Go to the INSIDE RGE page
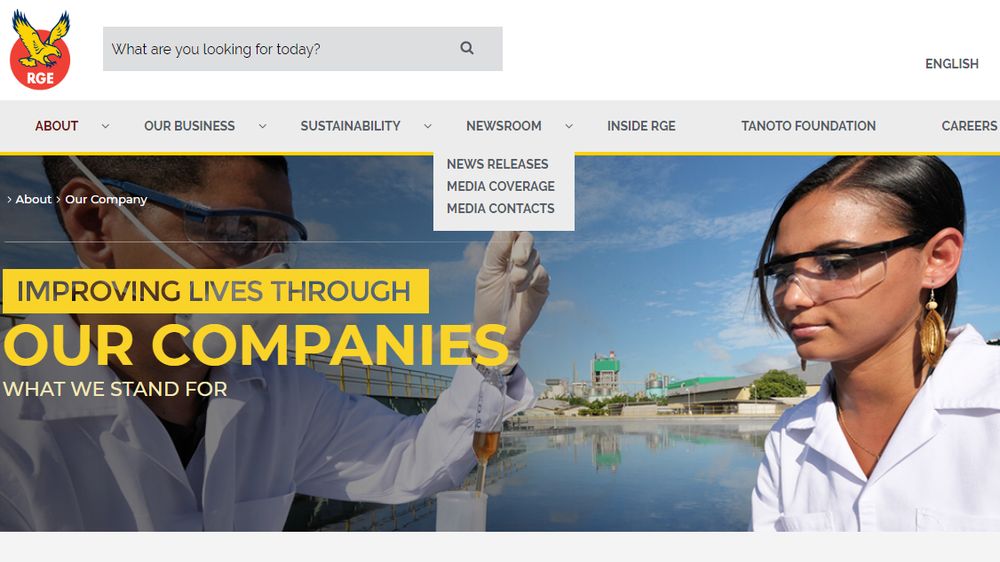Viewport: 1000px width, 562px height. pos(641,126)
